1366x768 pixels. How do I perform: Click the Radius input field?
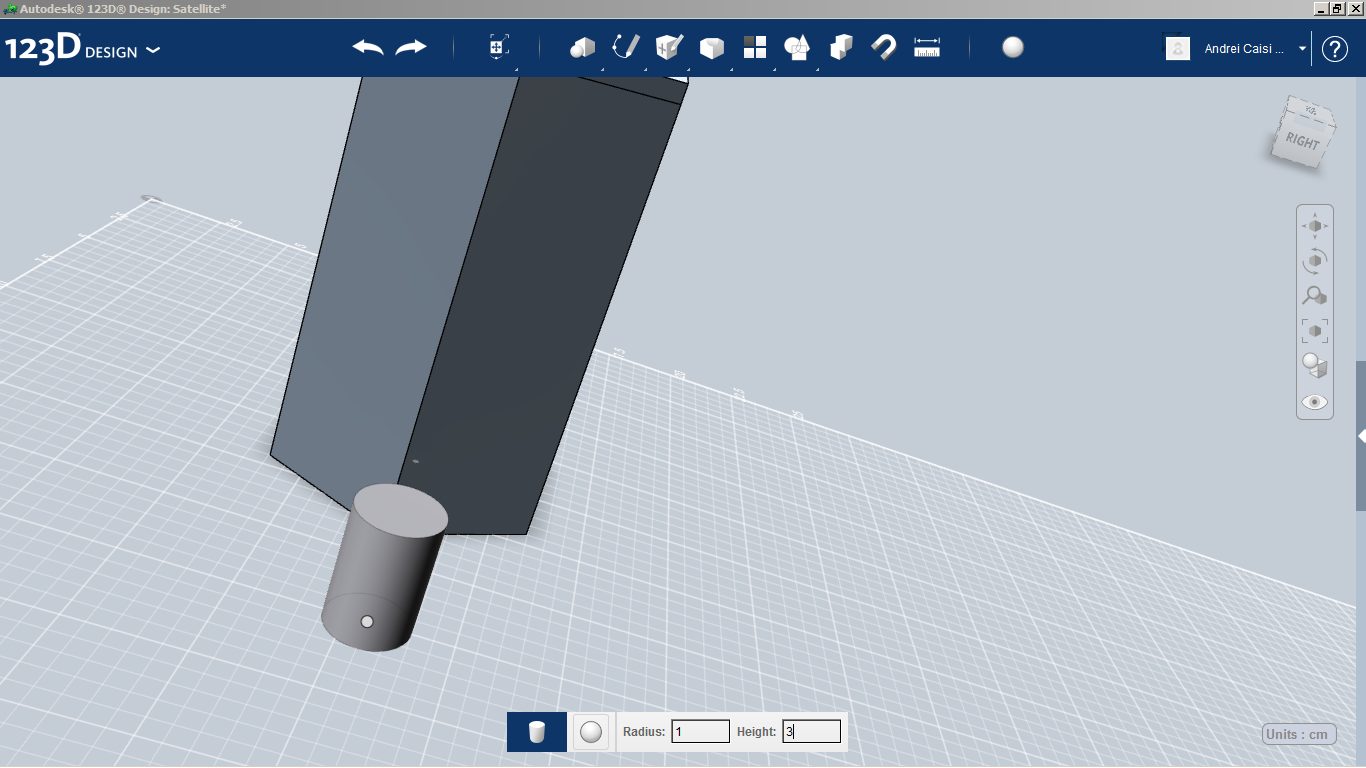pos(700,732)
